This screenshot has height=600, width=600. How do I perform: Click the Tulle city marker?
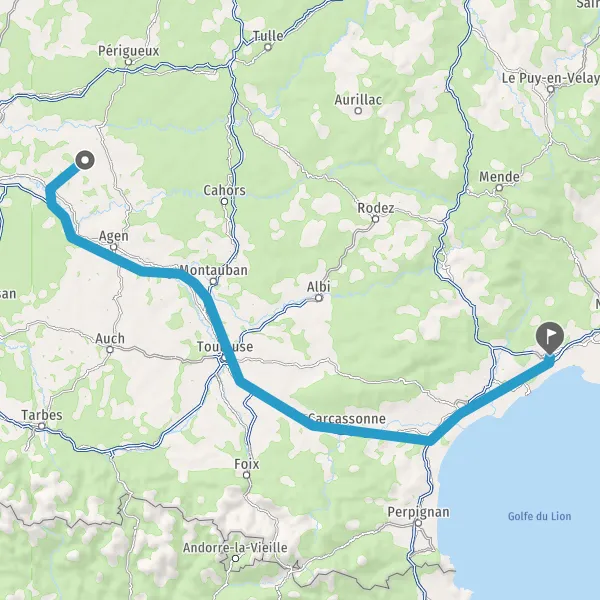click(x=268, y=47)
